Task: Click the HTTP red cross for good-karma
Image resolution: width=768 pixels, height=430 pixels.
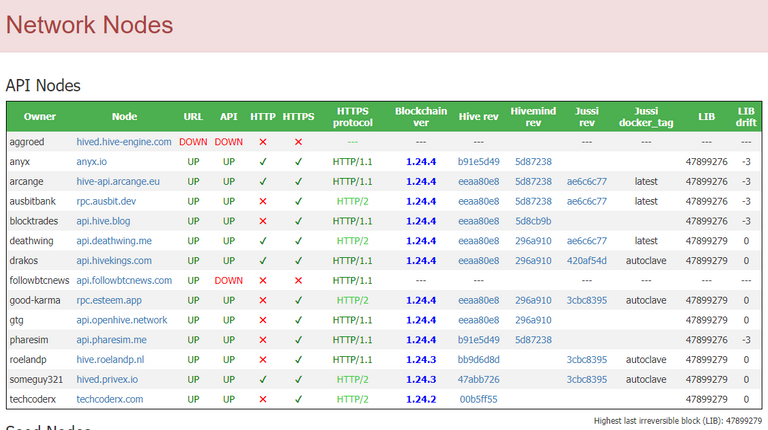Action: coord(263,300)
